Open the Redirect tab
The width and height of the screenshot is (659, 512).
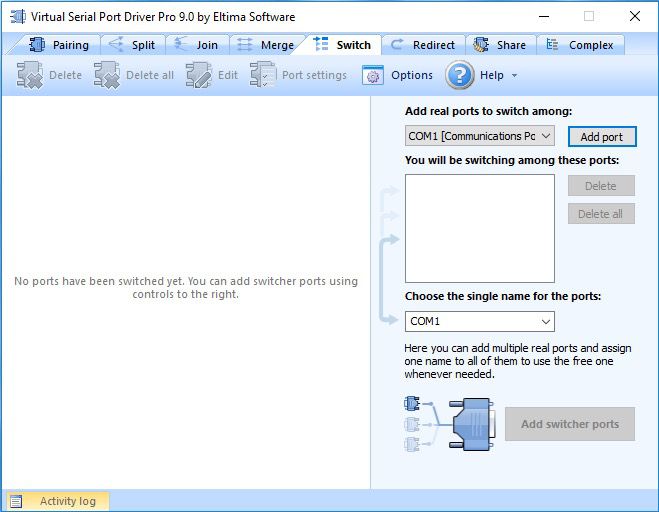coord(423,45)
